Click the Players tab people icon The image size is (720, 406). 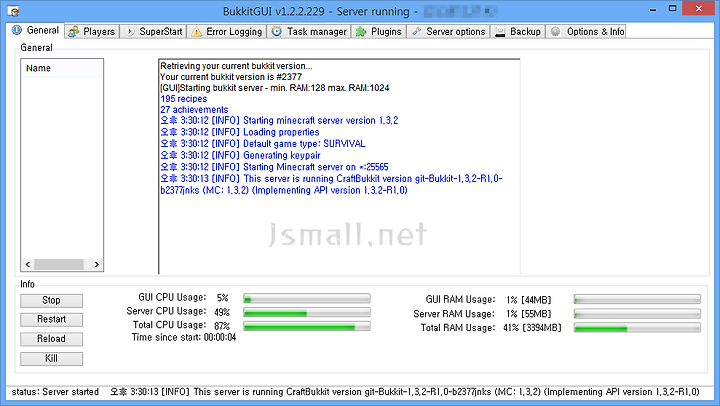click(73, 32)
